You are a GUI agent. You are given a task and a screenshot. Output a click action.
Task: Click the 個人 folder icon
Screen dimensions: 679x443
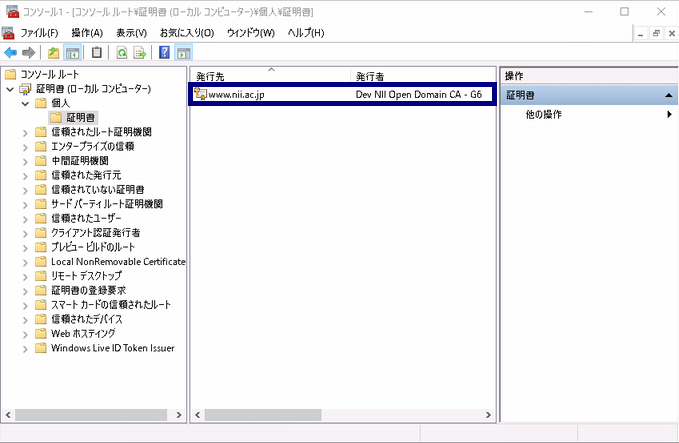pos(41,103)
